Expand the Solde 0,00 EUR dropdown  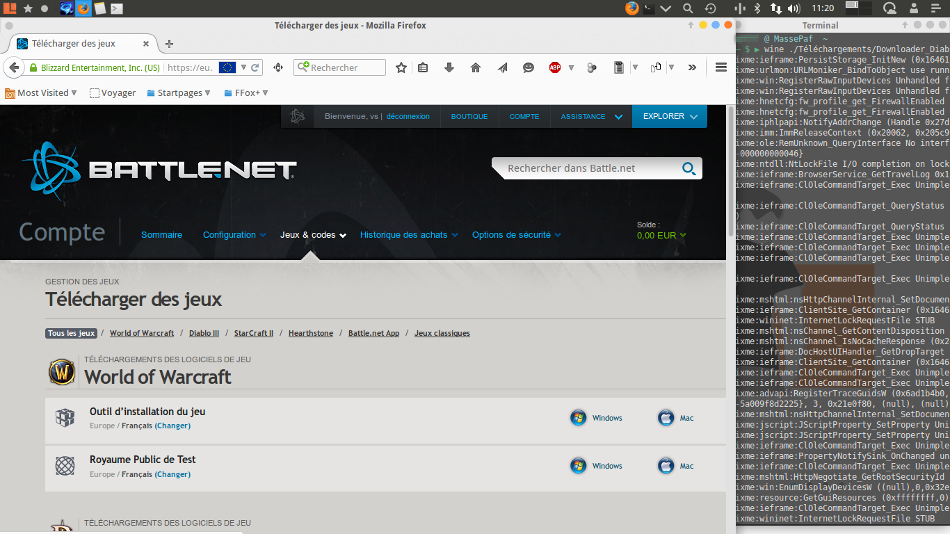pyautogui.click(x=661, y=235)
